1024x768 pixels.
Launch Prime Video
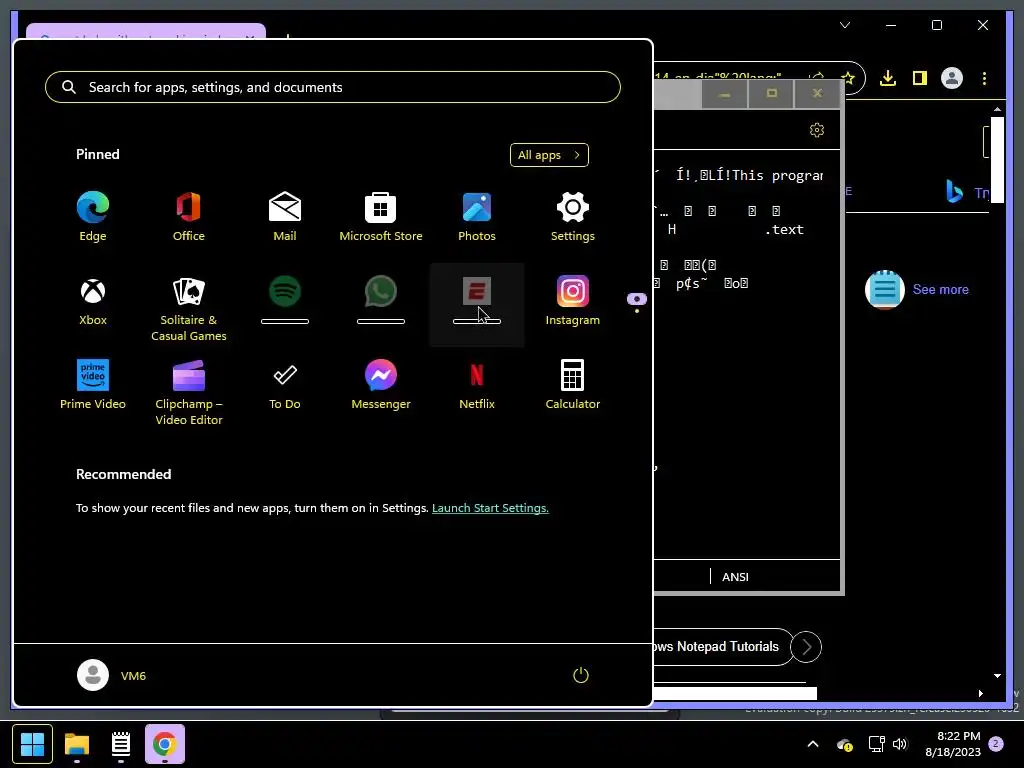pyautogui.click(x=93, y=385)
